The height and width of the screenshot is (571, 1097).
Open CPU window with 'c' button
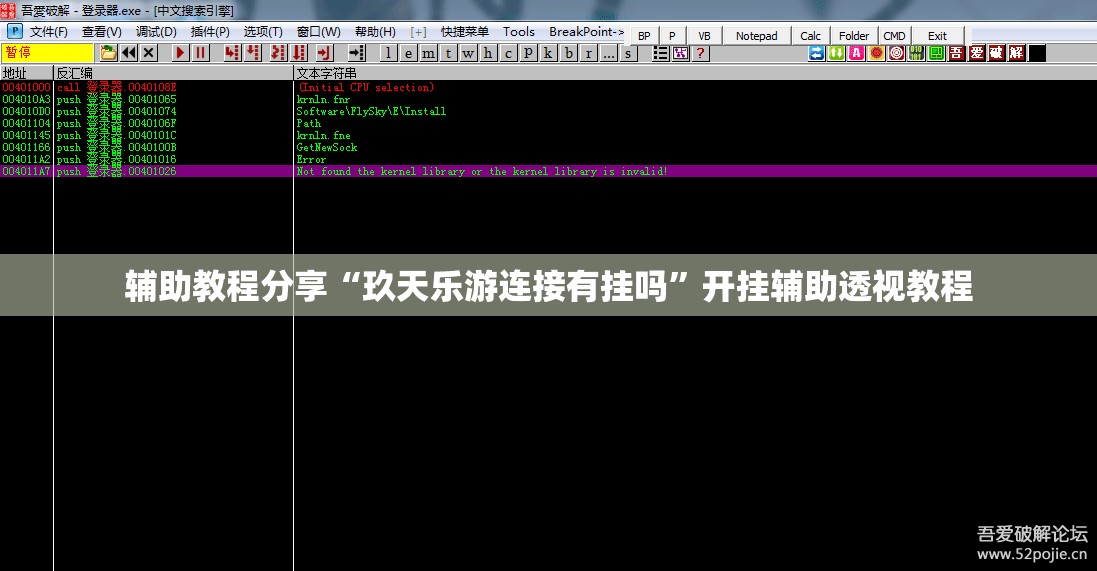(509, 53)
